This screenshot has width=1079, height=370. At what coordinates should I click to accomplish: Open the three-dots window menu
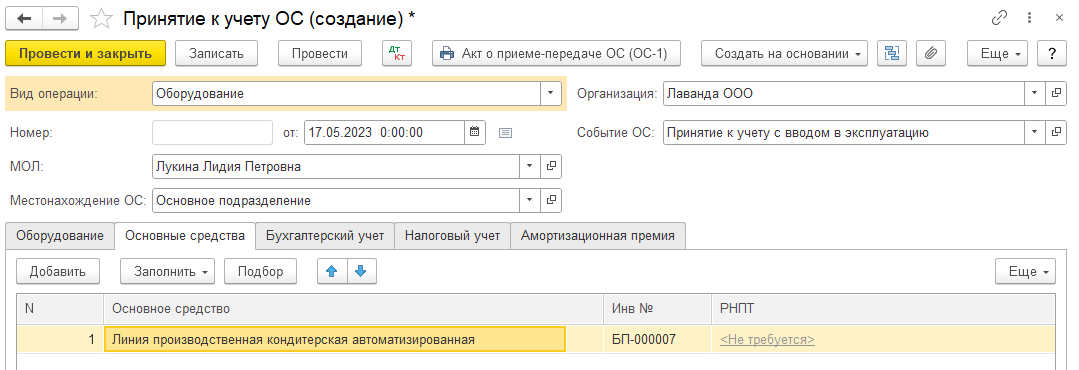click(1029, 19)
